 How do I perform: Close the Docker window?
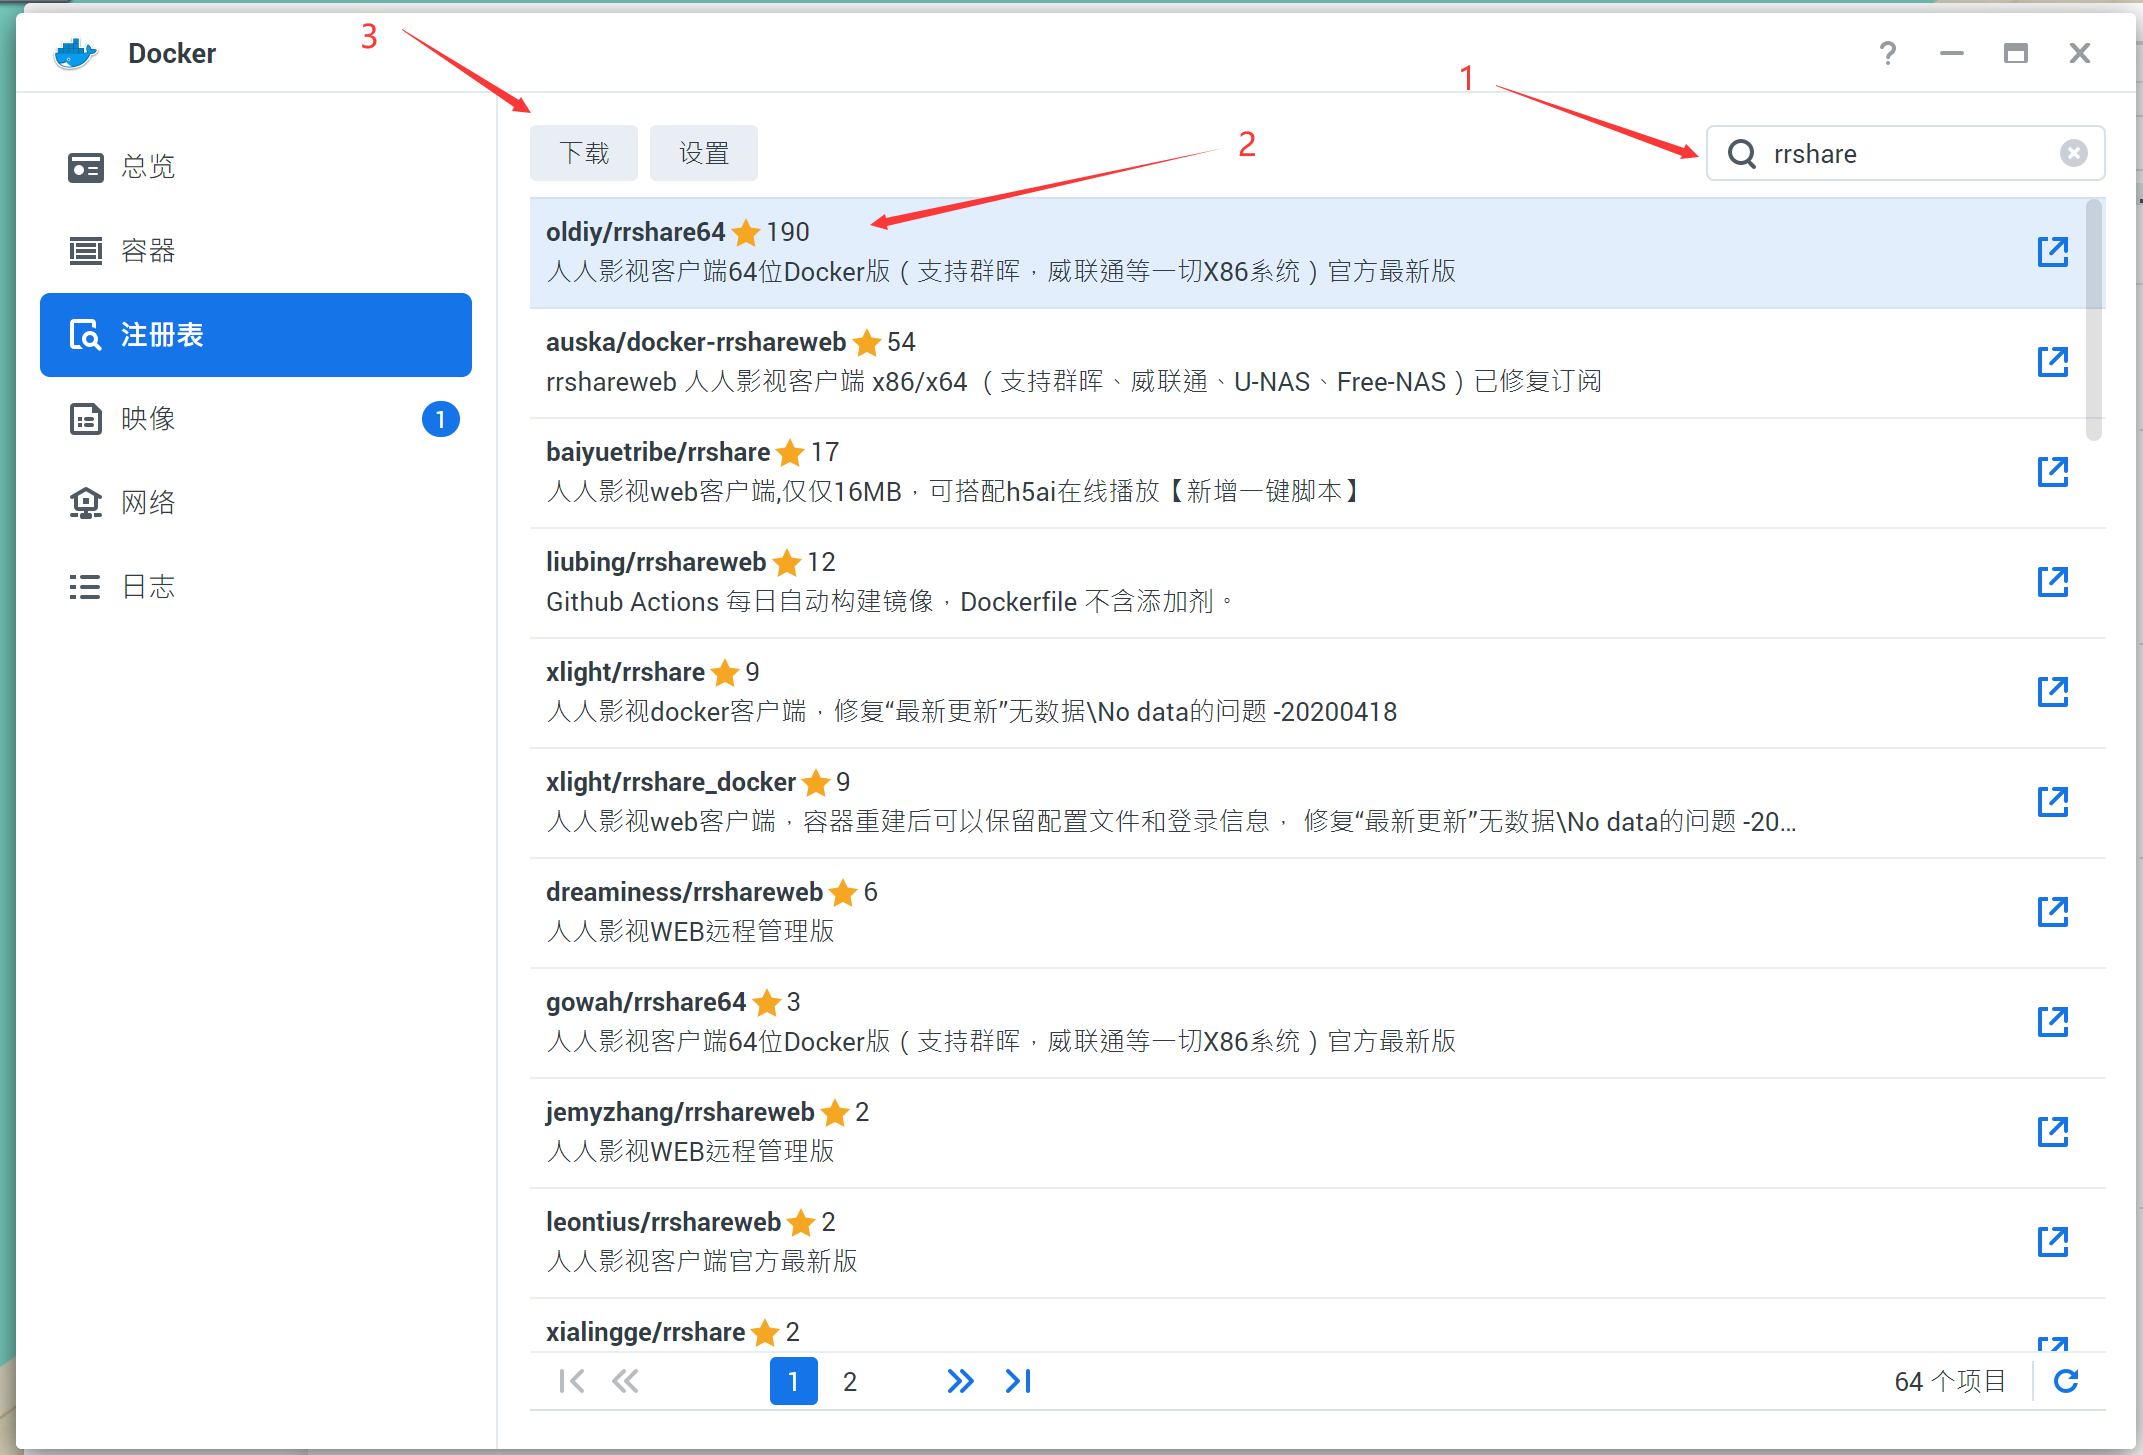pos(2080,53)
